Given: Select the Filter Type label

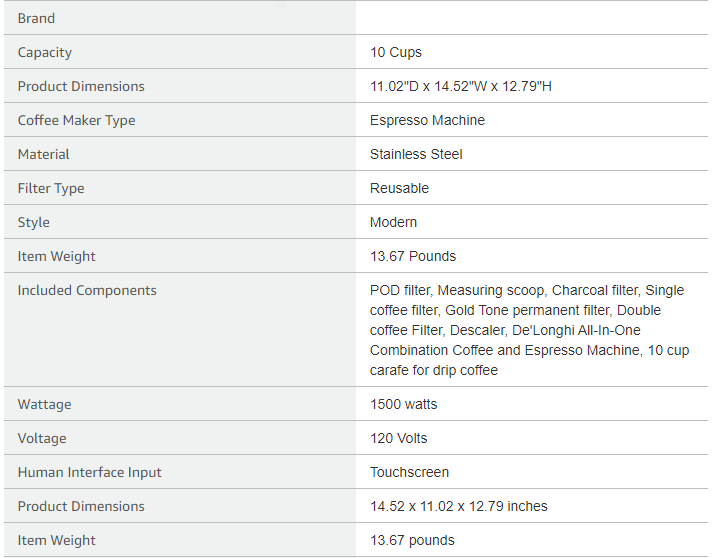Looking at the screenshot, I should [x=51, y=188].
